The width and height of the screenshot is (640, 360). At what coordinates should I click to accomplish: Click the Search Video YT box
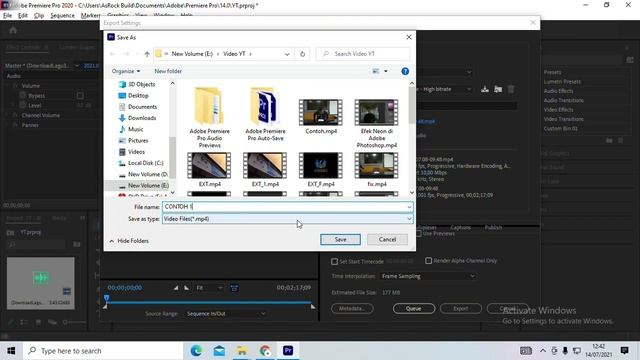pos(363,54)
